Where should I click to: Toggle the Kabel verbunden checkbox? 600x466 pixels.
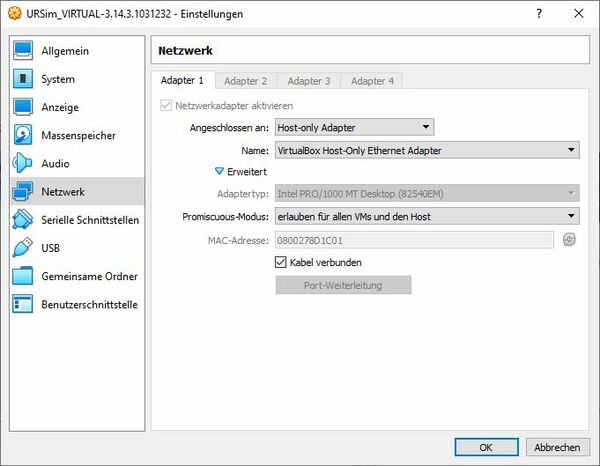(x=281, y=262)
